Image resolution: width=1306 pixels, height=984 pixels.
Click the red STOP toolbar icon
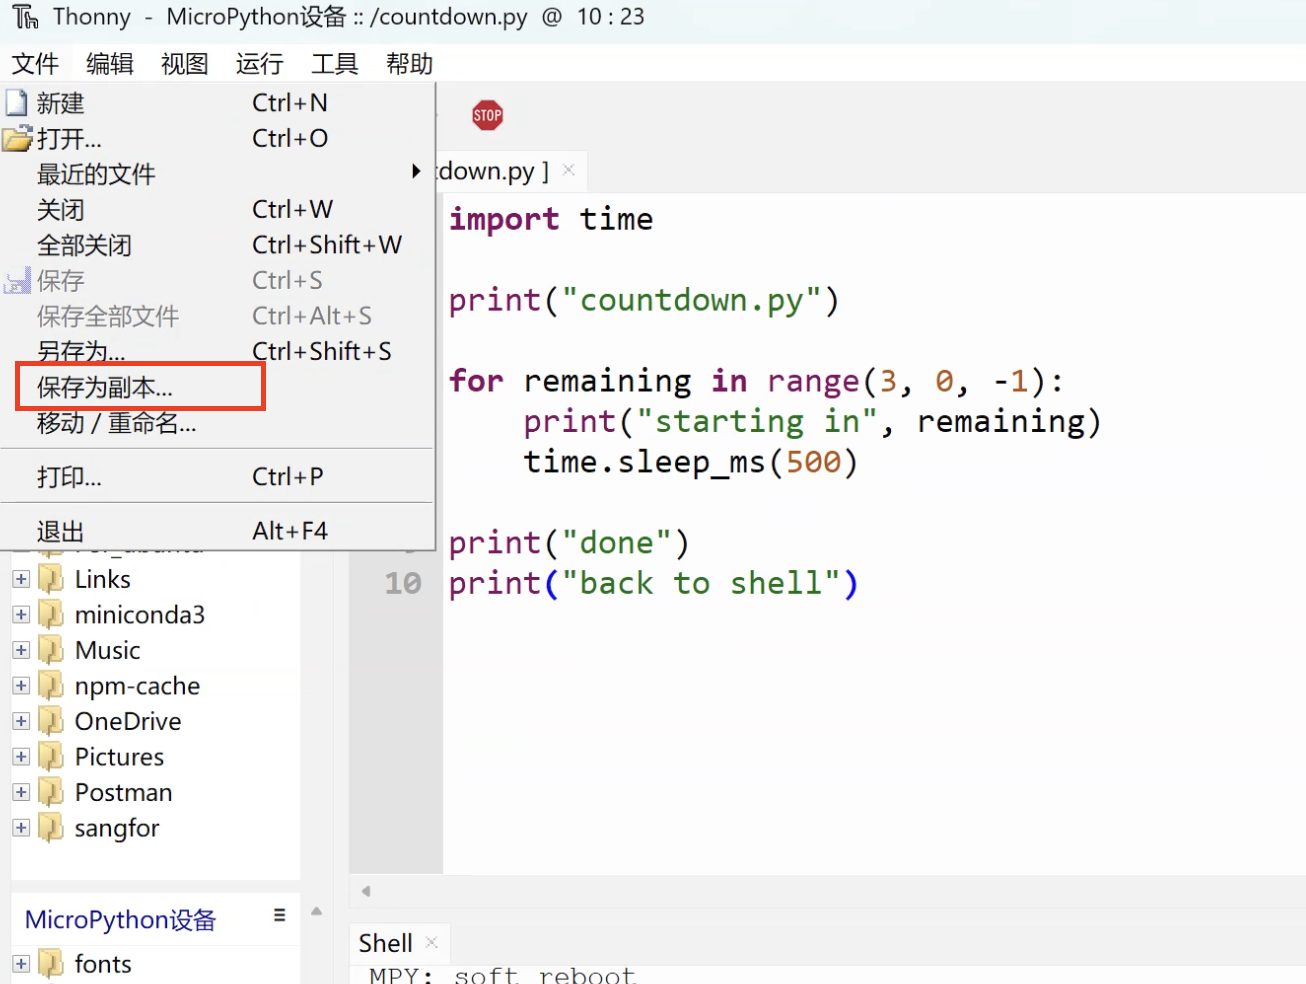coord(487,115)
